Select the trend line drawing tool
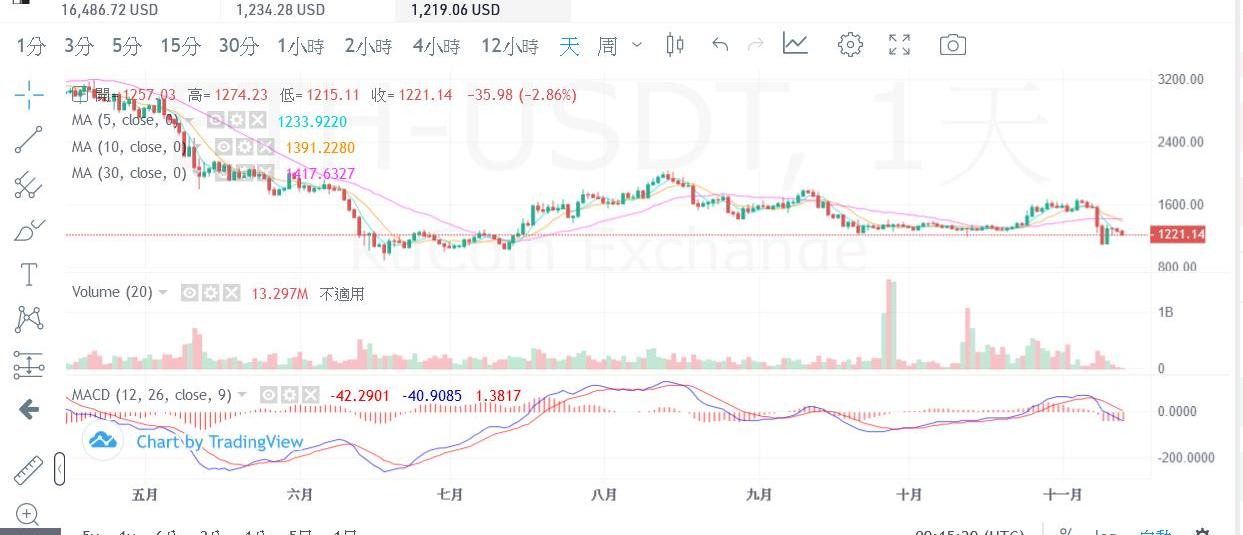 [29, 140]
